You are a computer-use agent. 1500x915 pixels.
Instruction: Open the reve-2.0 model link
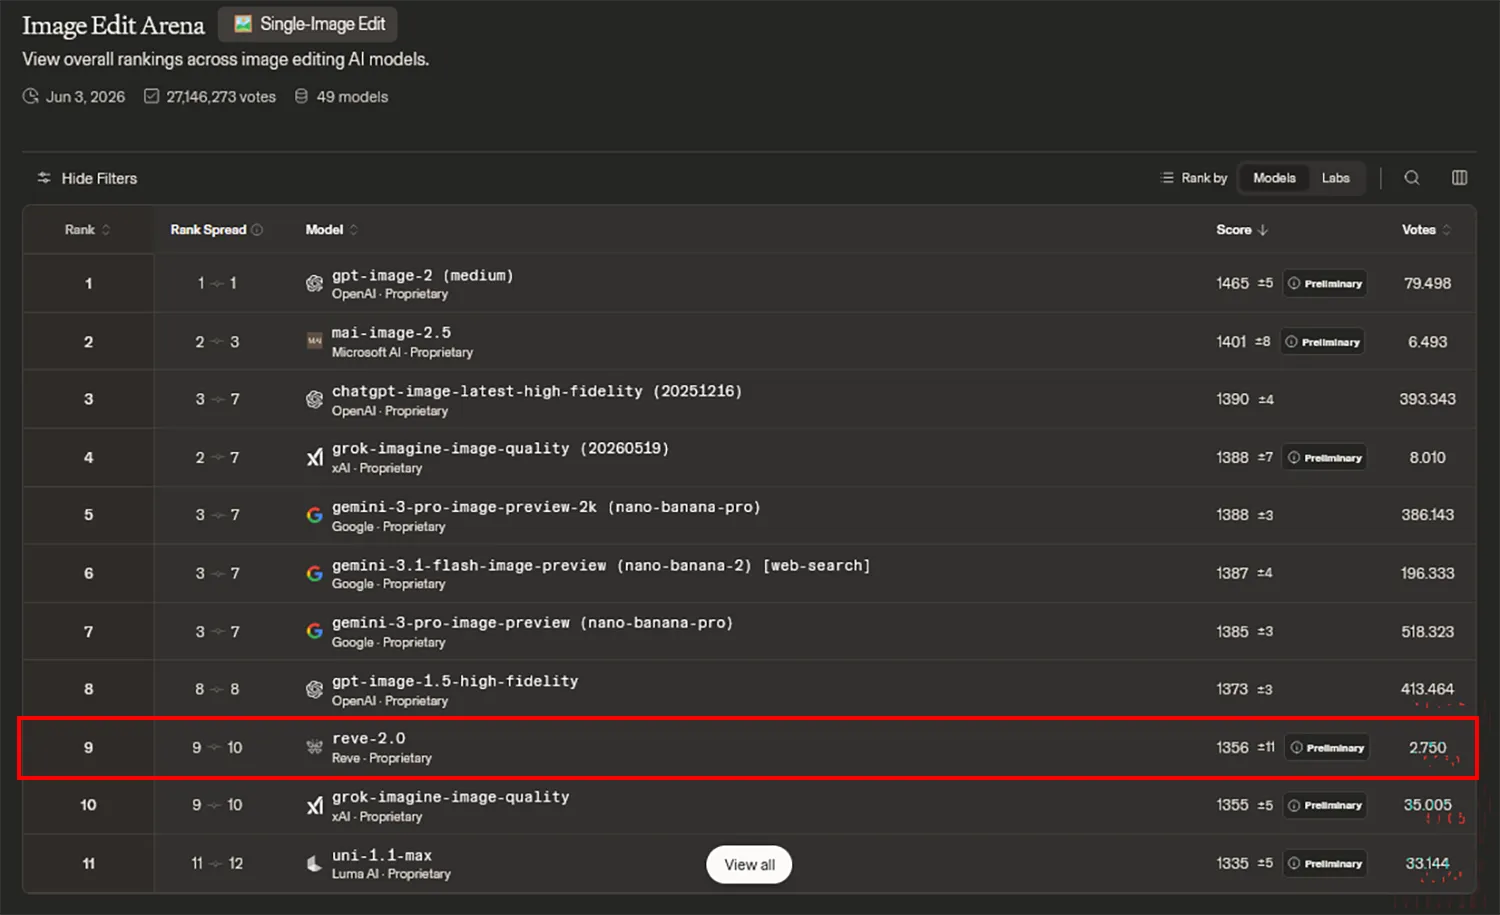click(x=369, y=739)
